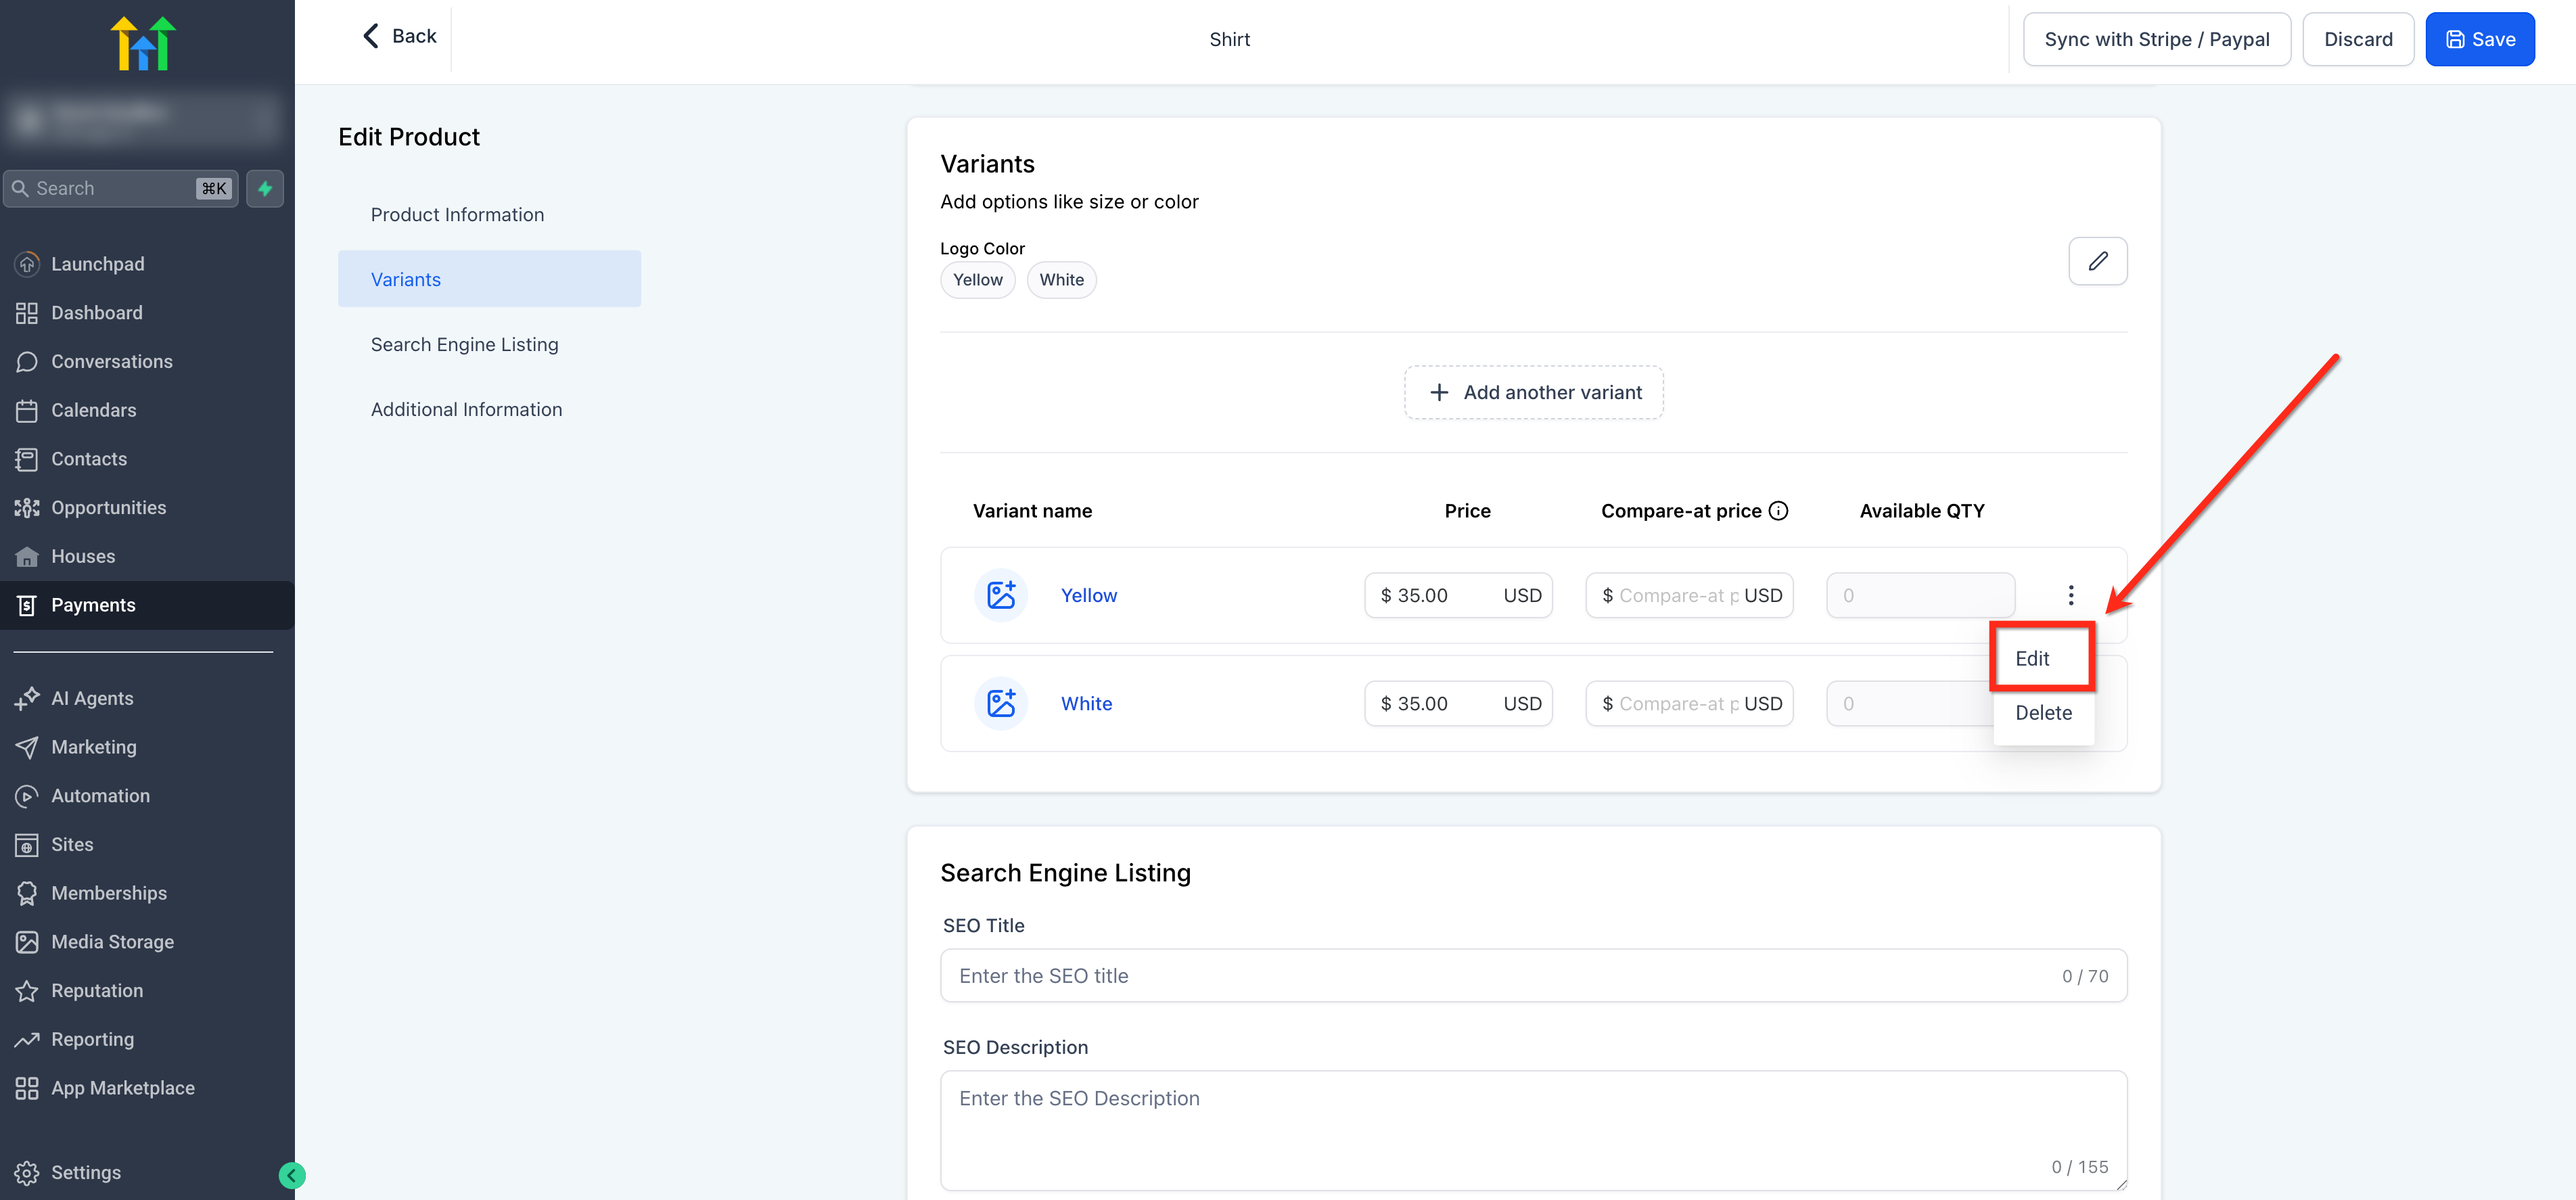This screenshot has height=1200, width=2576.
Task: Switch to the Product Information section
Action: [x=457, y=214]
